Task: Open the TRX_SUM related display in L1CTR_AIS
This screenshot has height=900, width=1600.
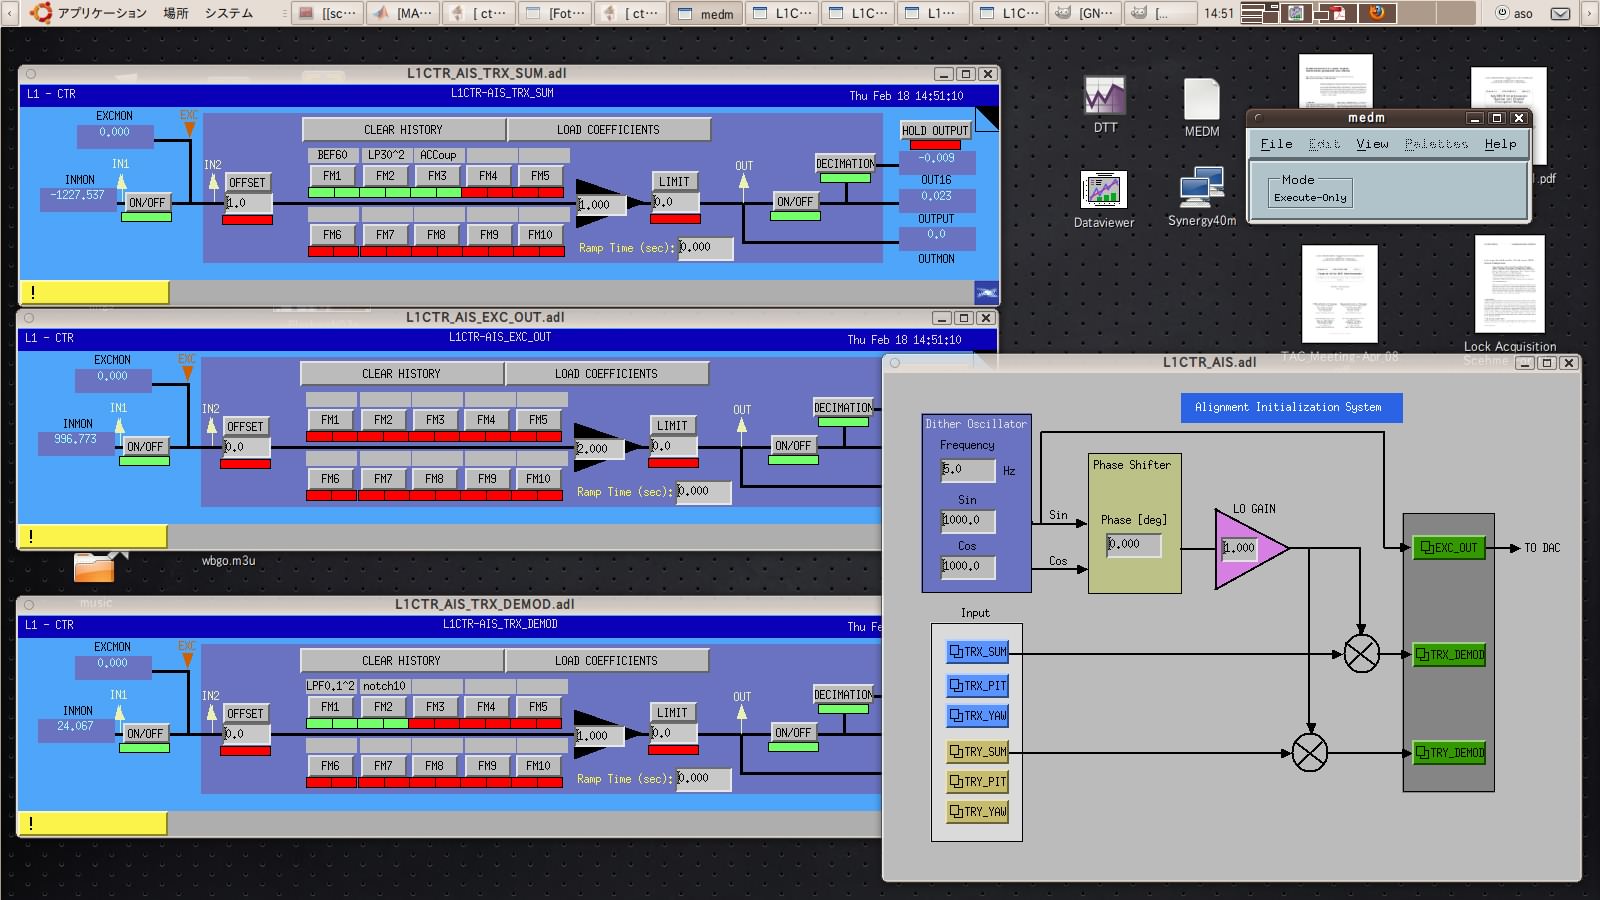Action: [978, 652]
